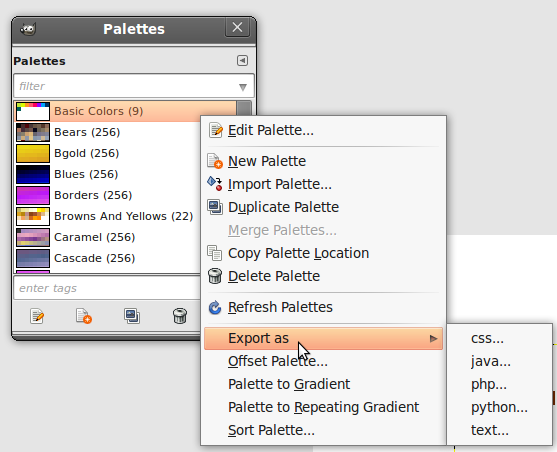Select the Bgold palette swatch
The height and width of the screenshot is (452, 557).
pyautogui.click(x=33, y=153)
